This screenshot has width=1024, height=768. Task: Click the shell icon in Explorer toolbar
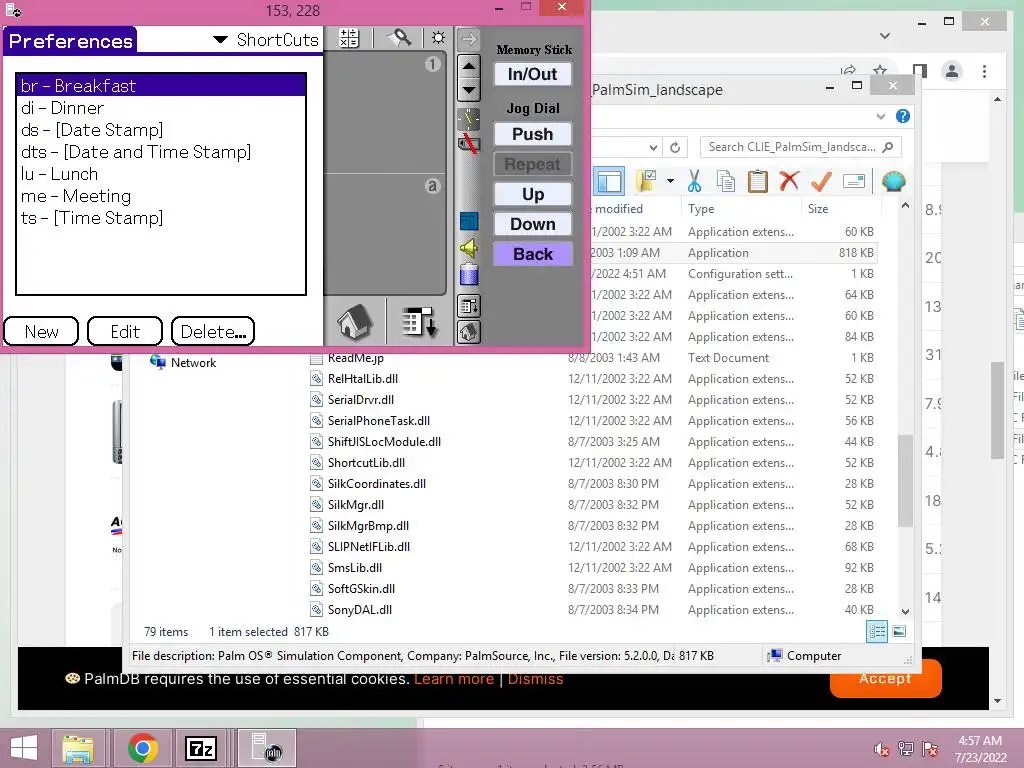[893, 181]
